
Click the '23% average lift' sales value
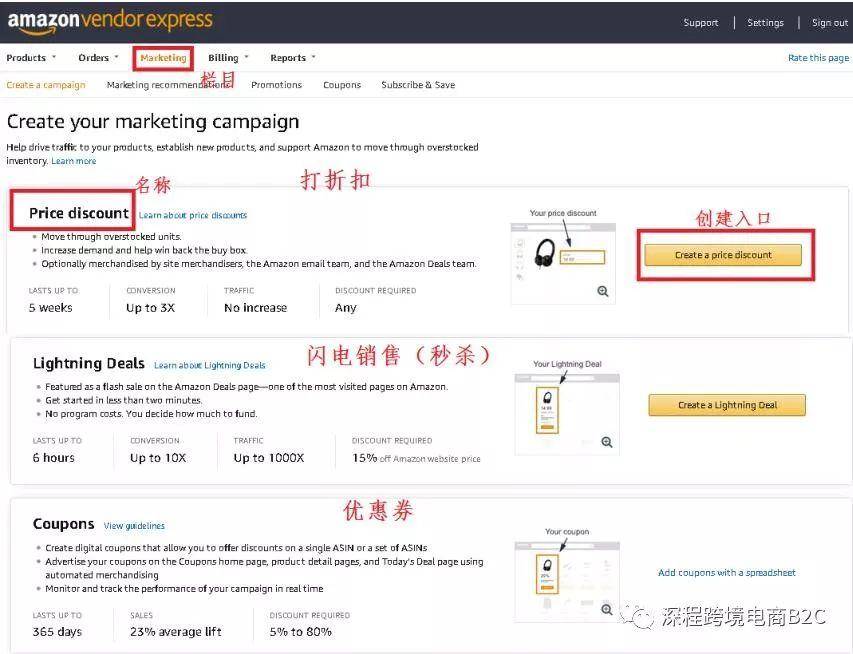(176, 632)
